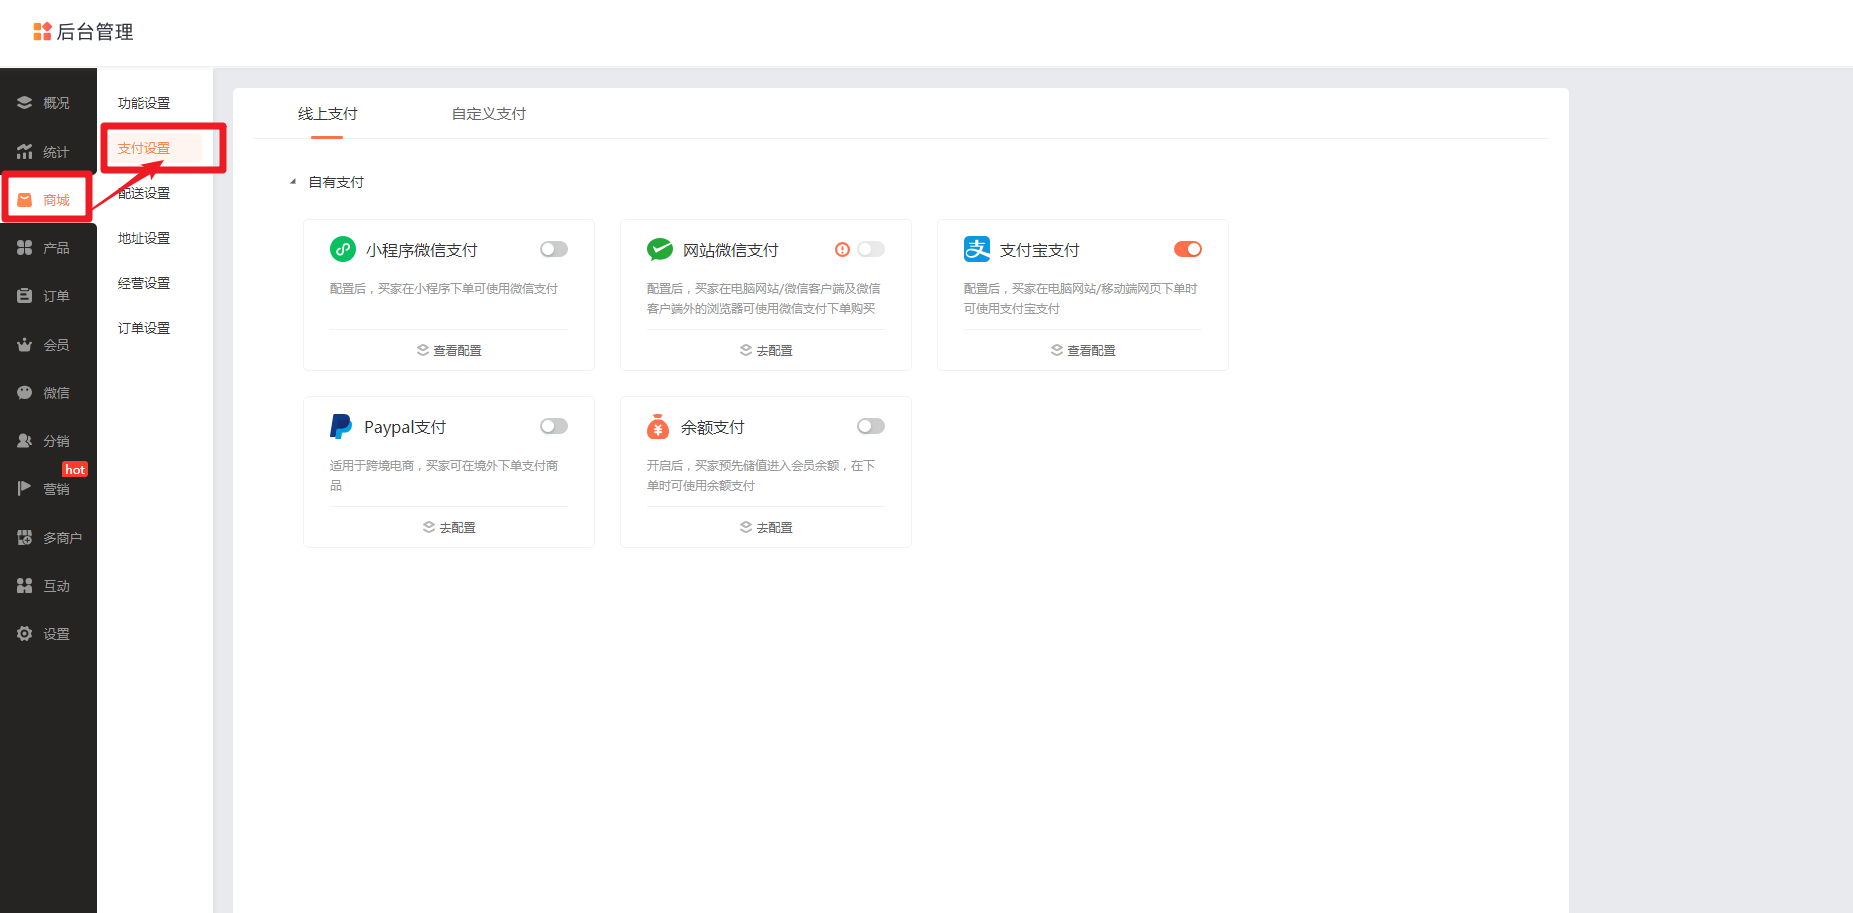The height and width of the screenshot is (913, 1853).
Task: Open 地址设置 submenu item
Action: point(144,238)
